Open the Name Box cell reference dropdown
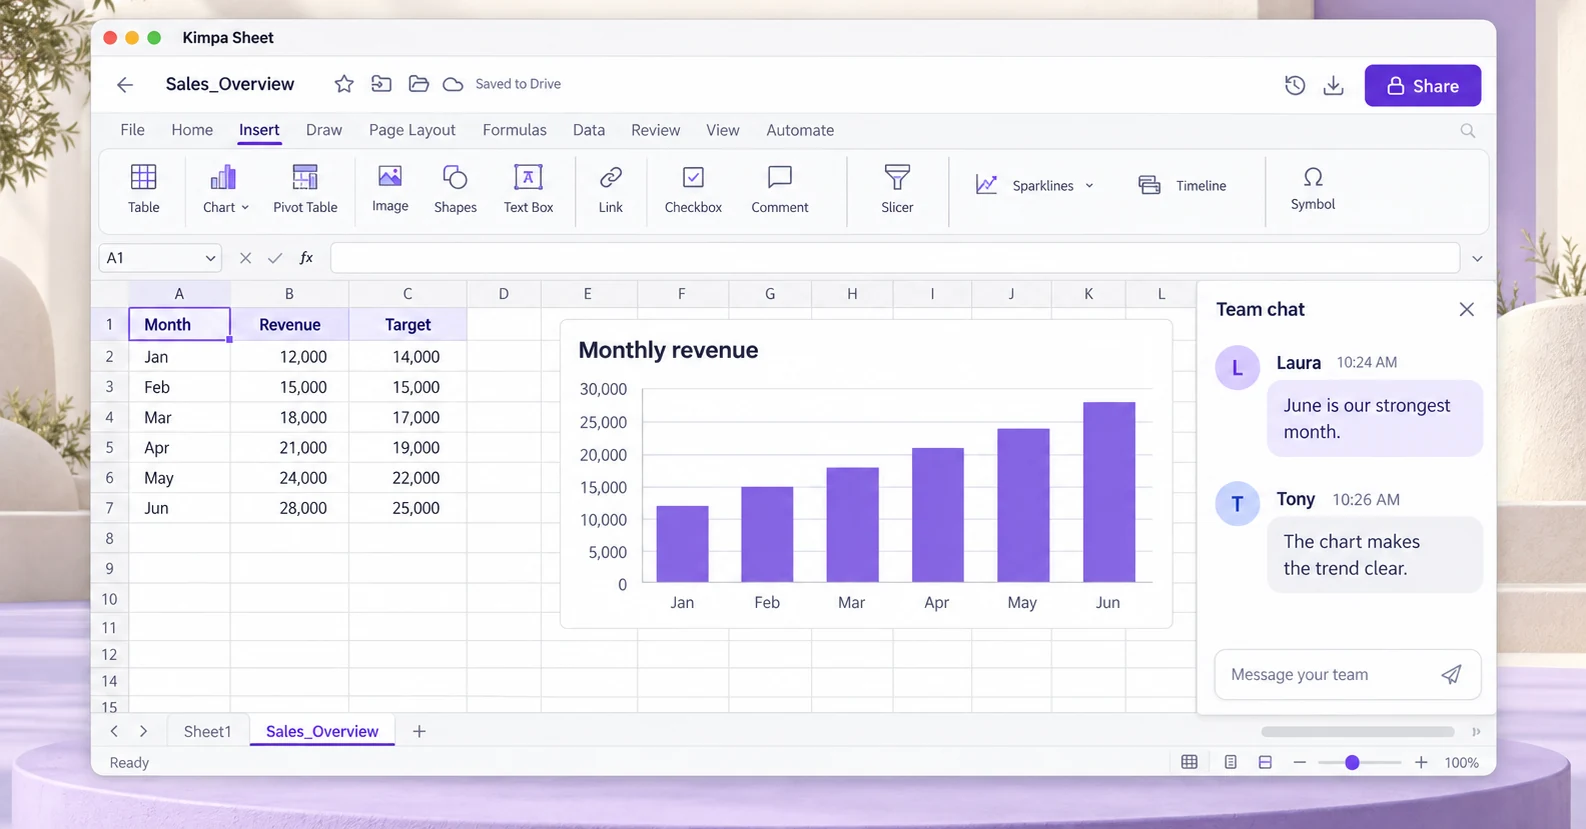This screenshot has height=829, width=1586. 210,258
